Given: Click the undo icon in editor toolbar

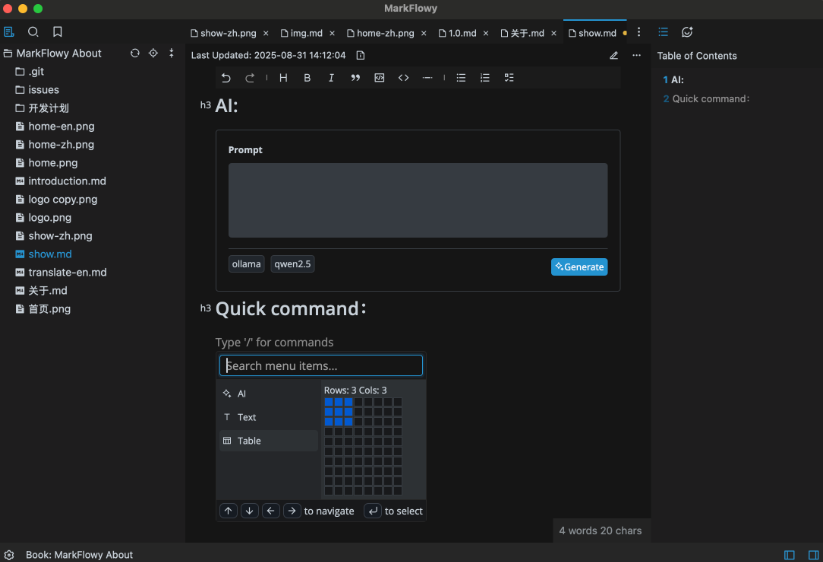Looking at the screenshot, I should tap(226, 78).
